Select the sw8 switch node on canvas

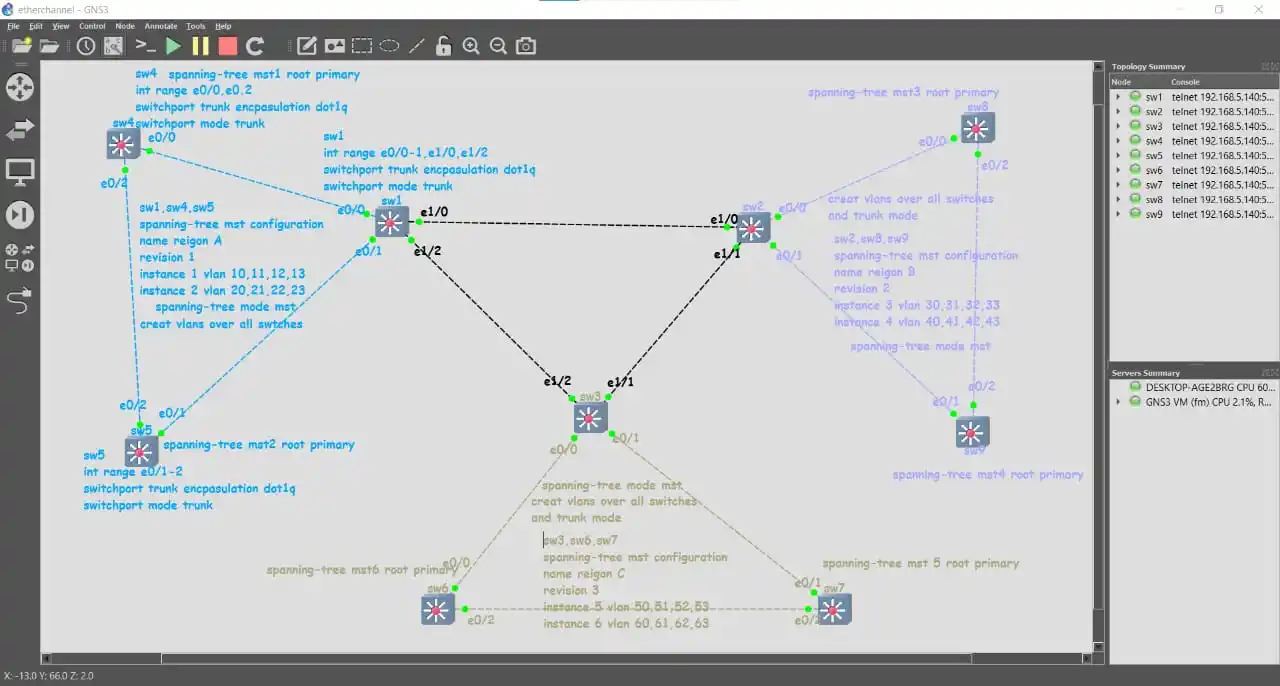(x=977, y=128)
